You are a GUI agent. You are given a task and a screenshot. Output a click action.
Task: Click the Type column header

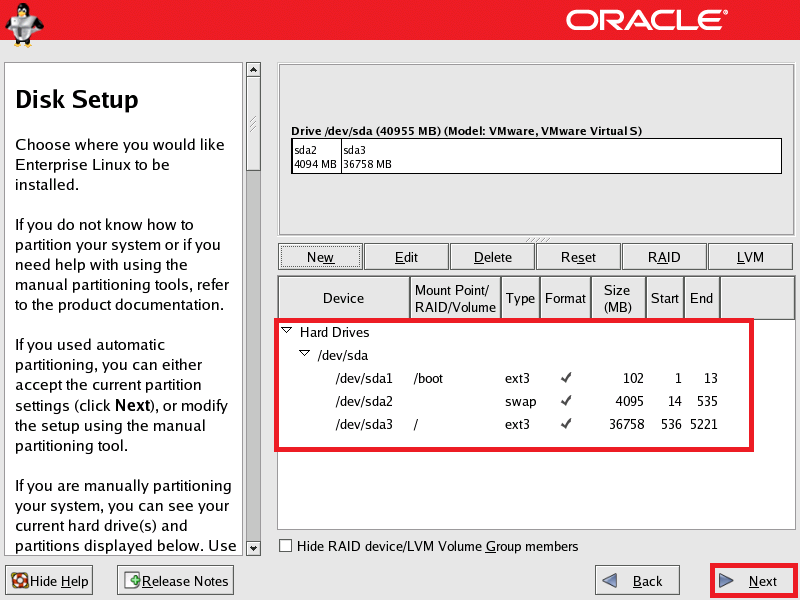click(x=520, y=298)
